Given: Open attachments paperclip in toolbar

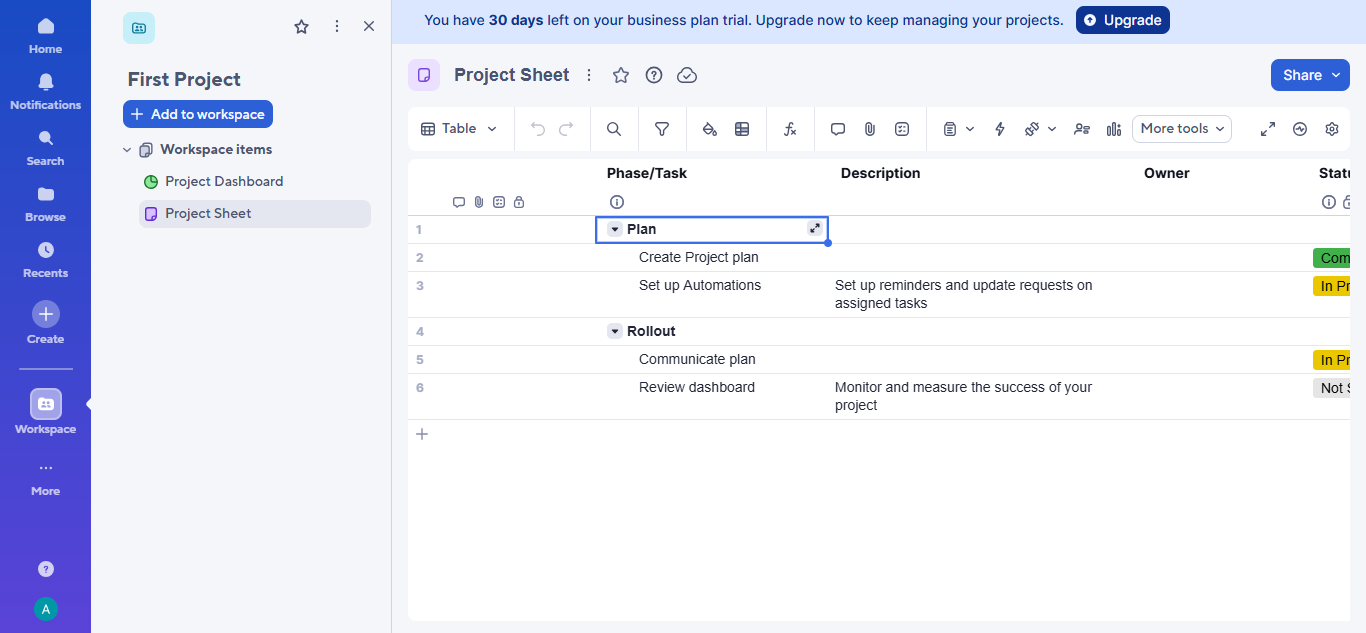Looking at the screenshot, I should [870, 129].
